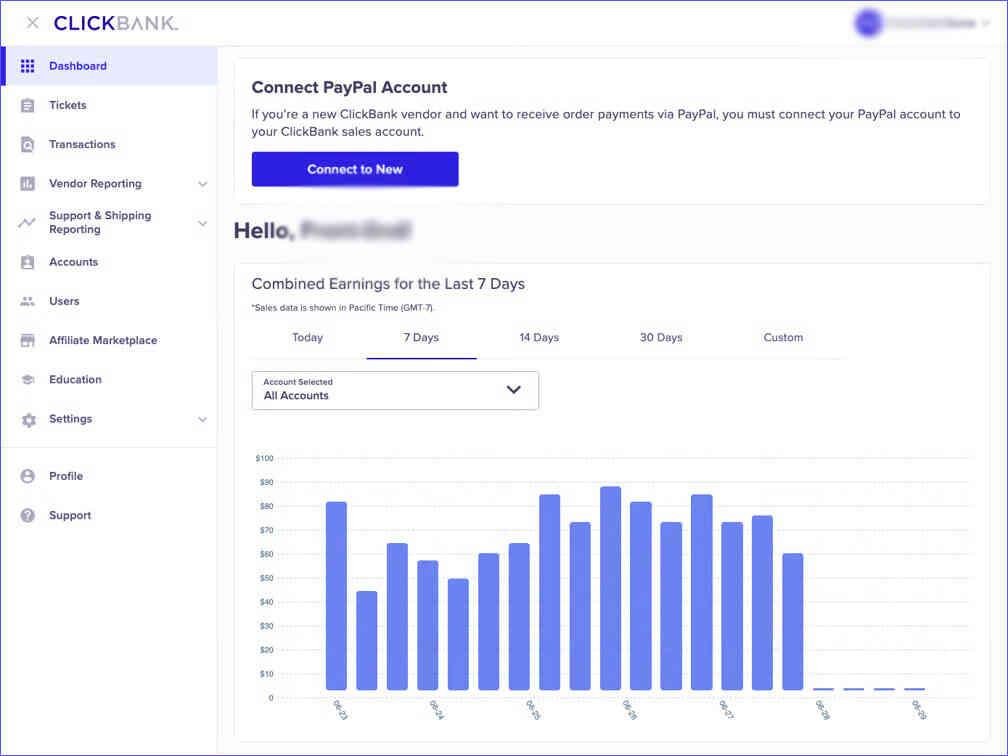Open the All Accounts dropdown

394,390
